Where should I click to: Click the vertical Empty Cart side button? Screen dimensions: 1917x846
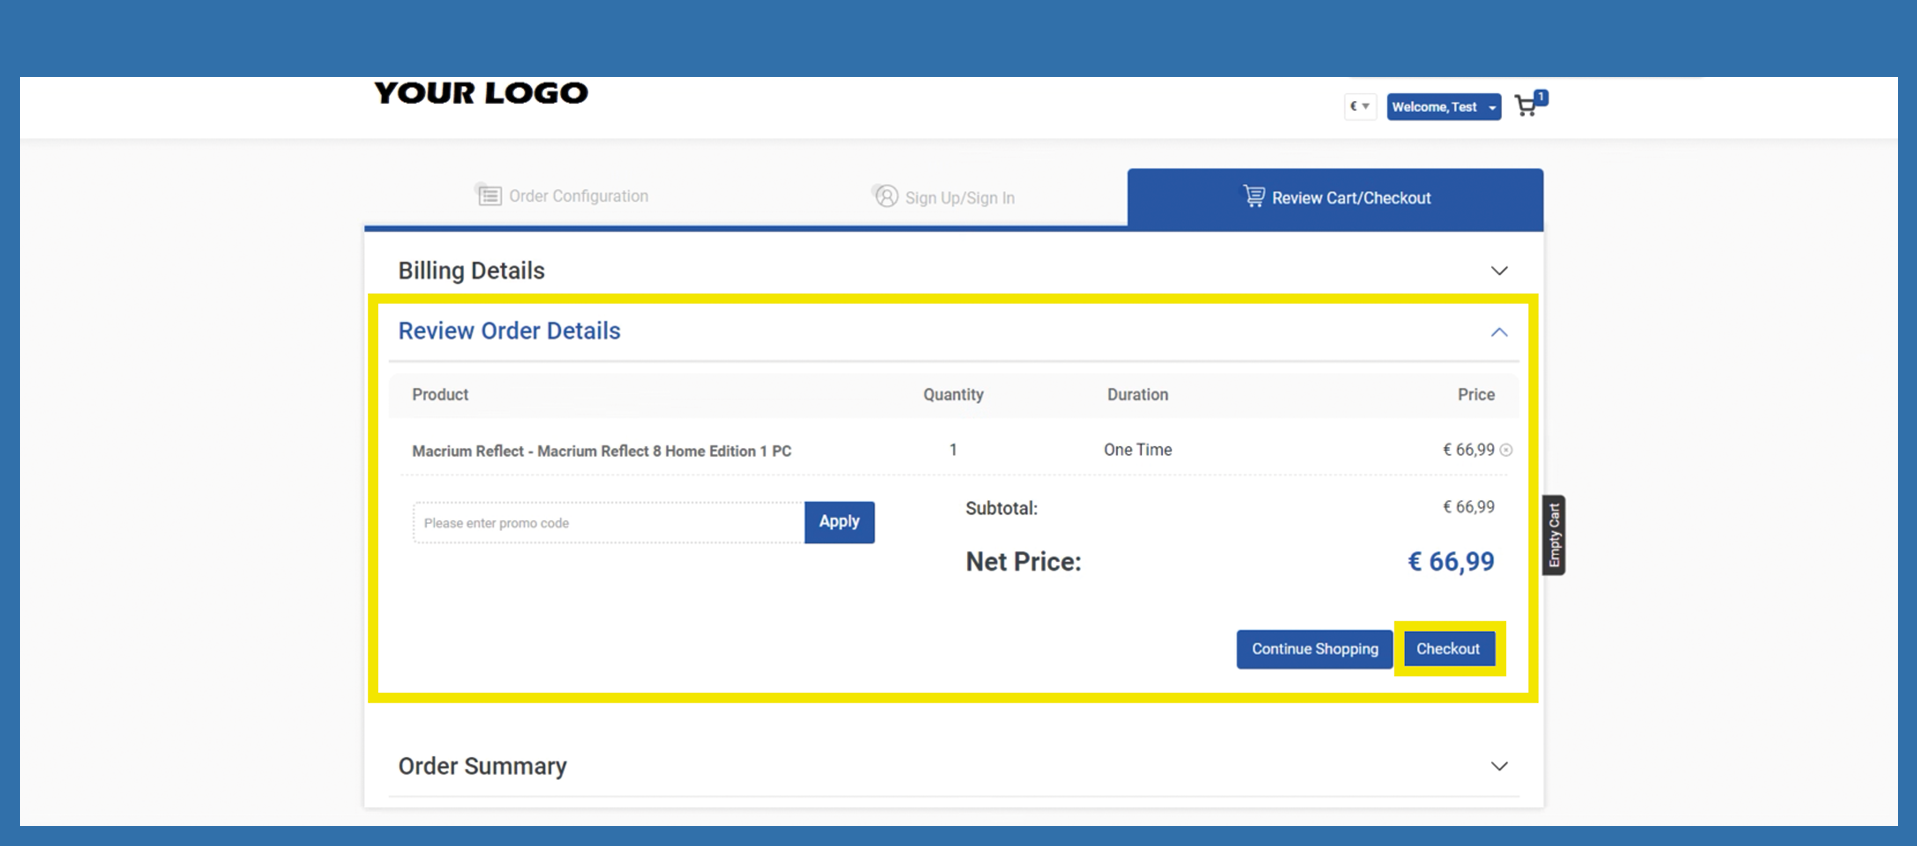tap(1553, 535)
